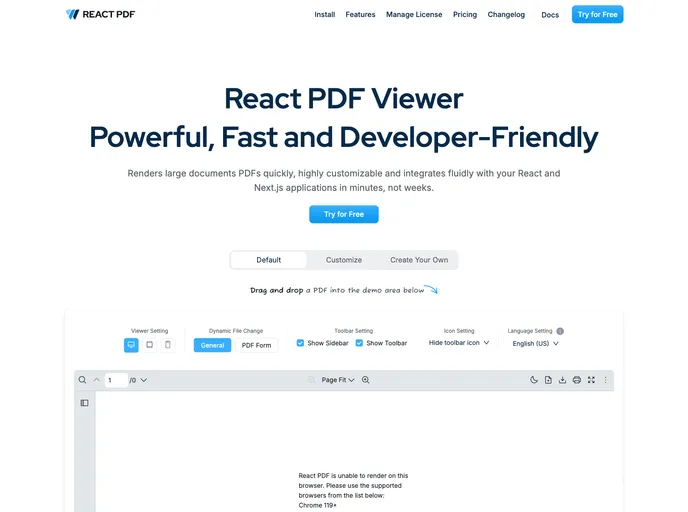Screen dimensions: 688x512
Task: Select tablet viewer setting icon
Action: point(150,345)
